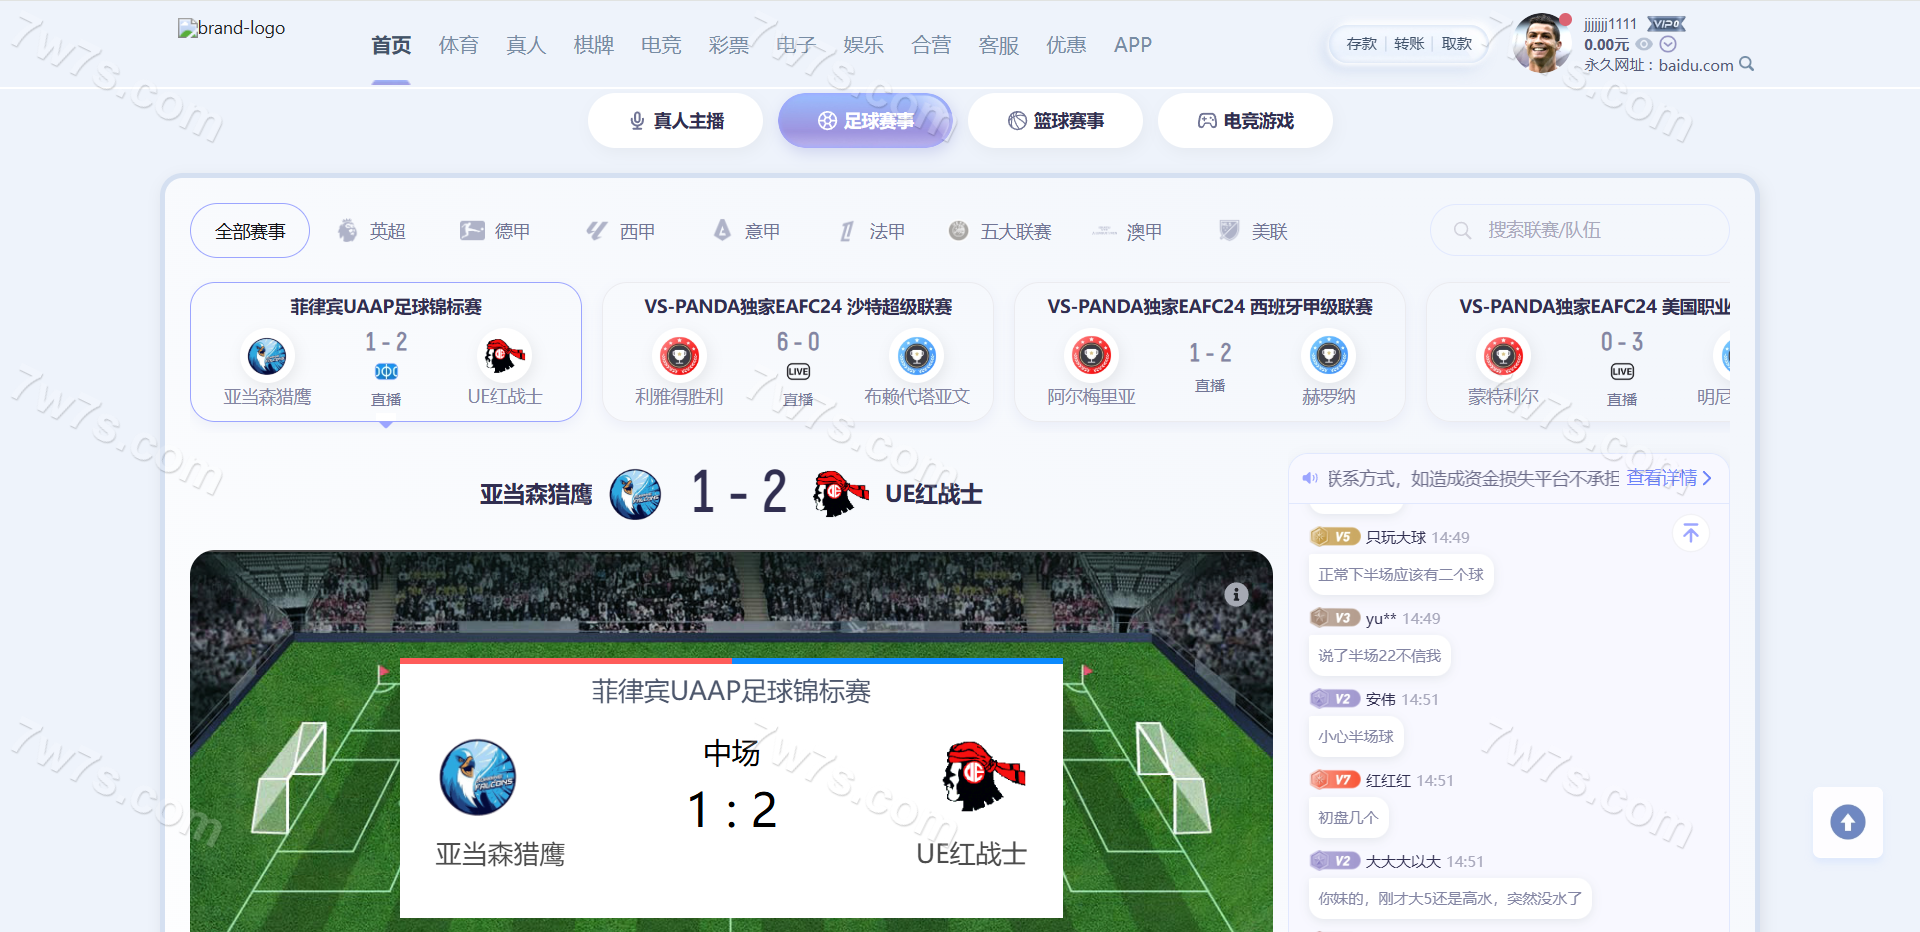Open the 体育 navigation menu item
1920x932 pixels.
tap(459, 45)
